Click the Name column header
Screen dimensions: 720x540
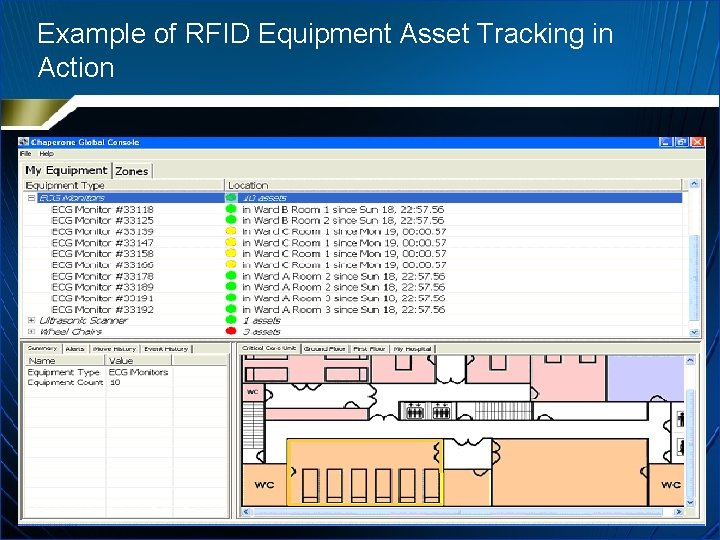click(x=64, y=360)
